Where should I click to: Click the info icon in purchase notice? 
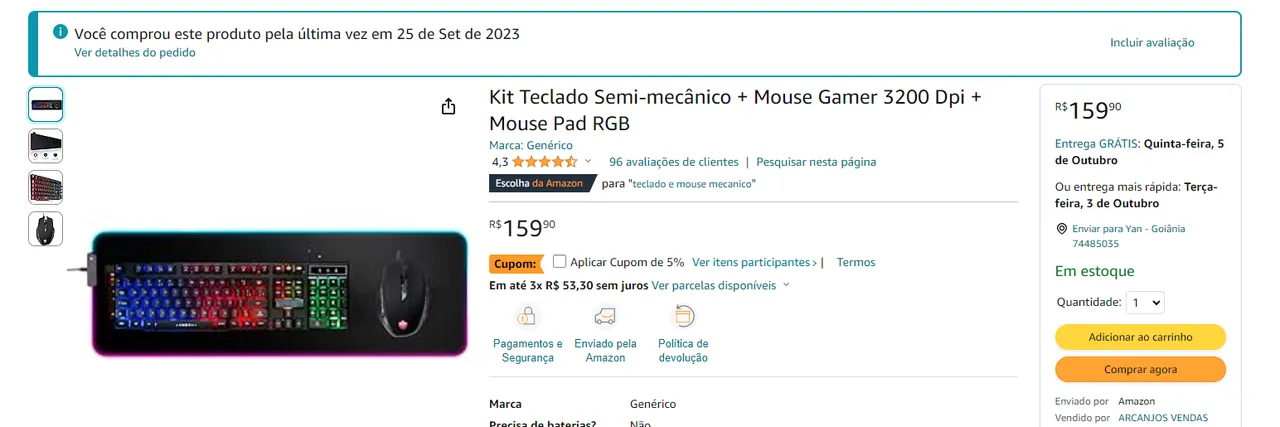[x=61, y=33]
